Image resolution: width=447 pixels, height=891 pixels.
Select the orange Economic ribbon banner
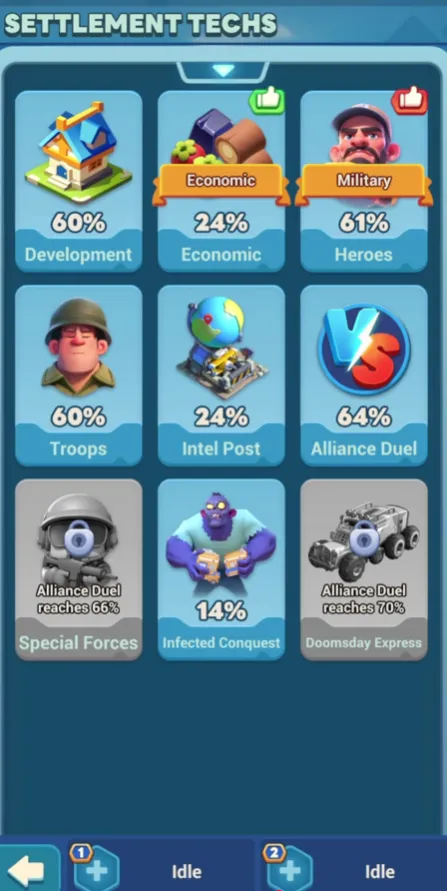click(222, 184)
